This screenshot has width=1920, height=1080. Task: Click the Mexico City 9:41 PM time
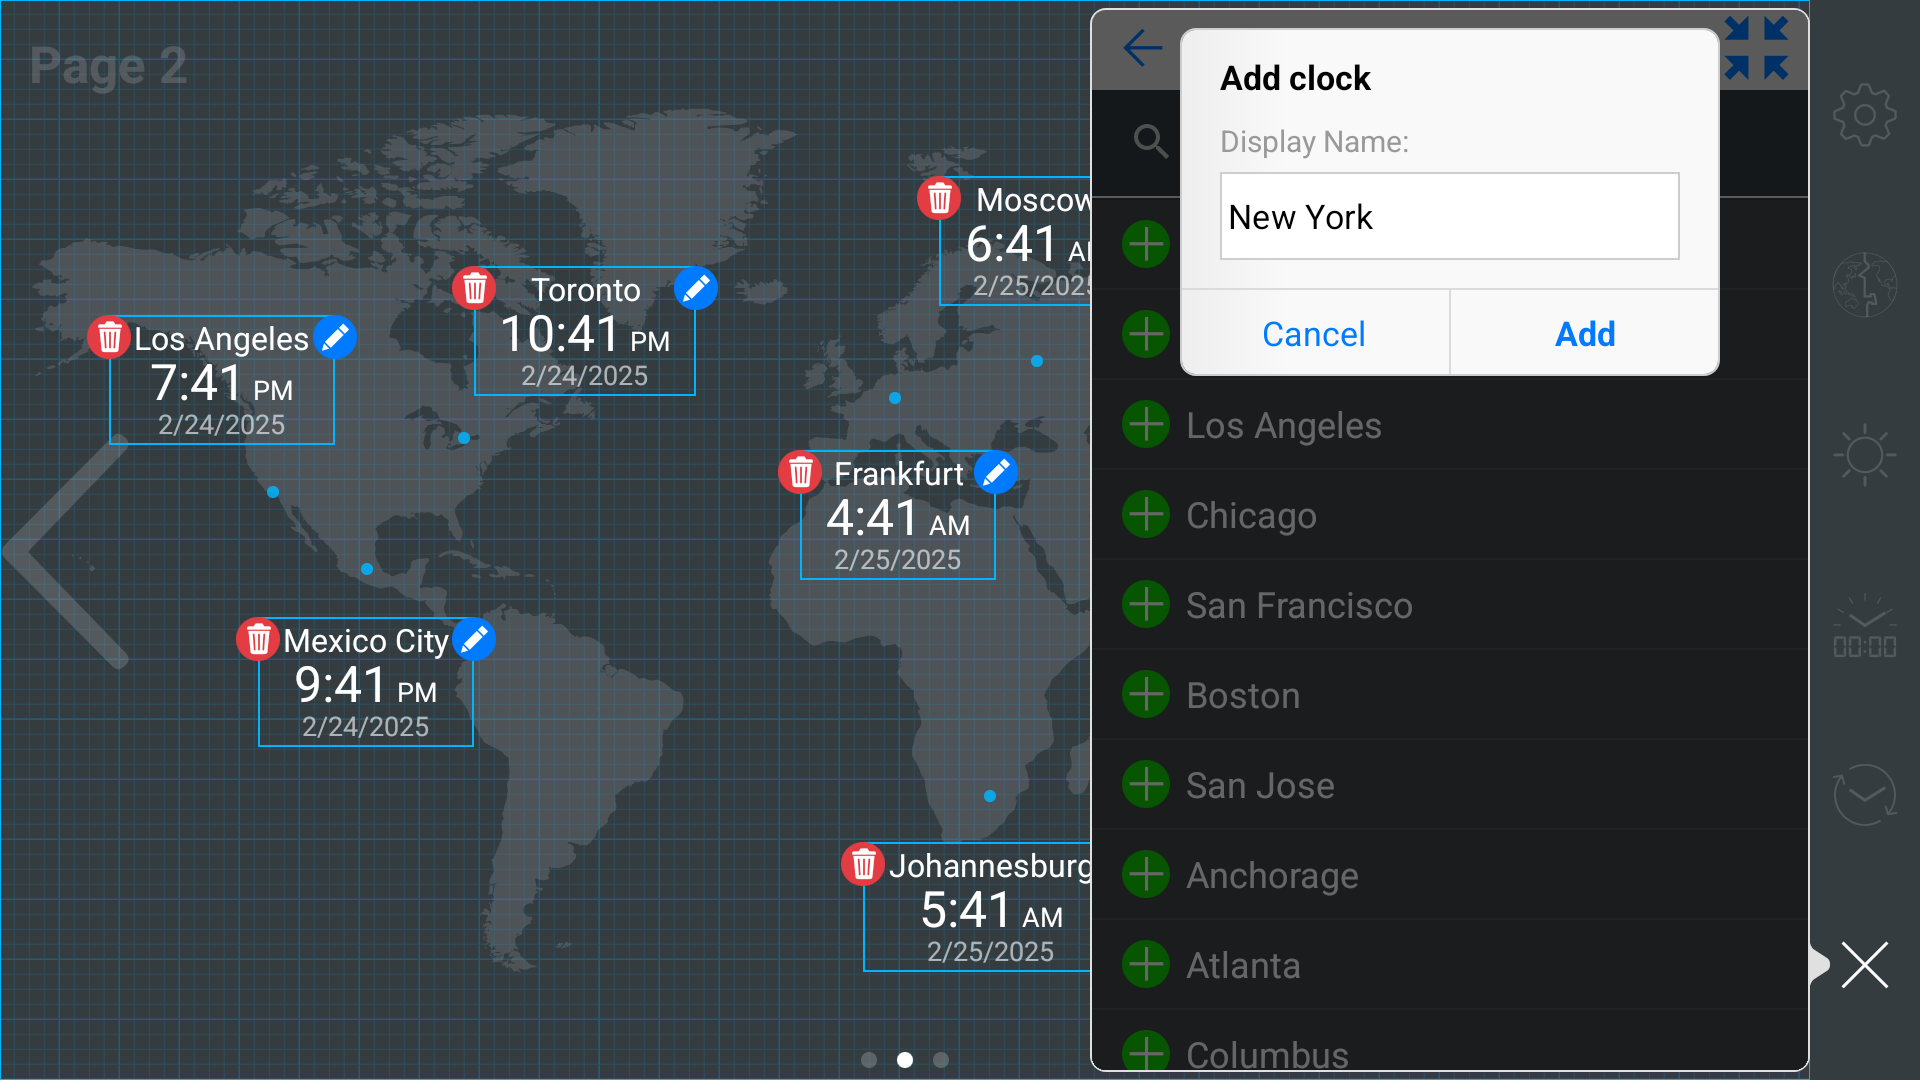point(365,686)
